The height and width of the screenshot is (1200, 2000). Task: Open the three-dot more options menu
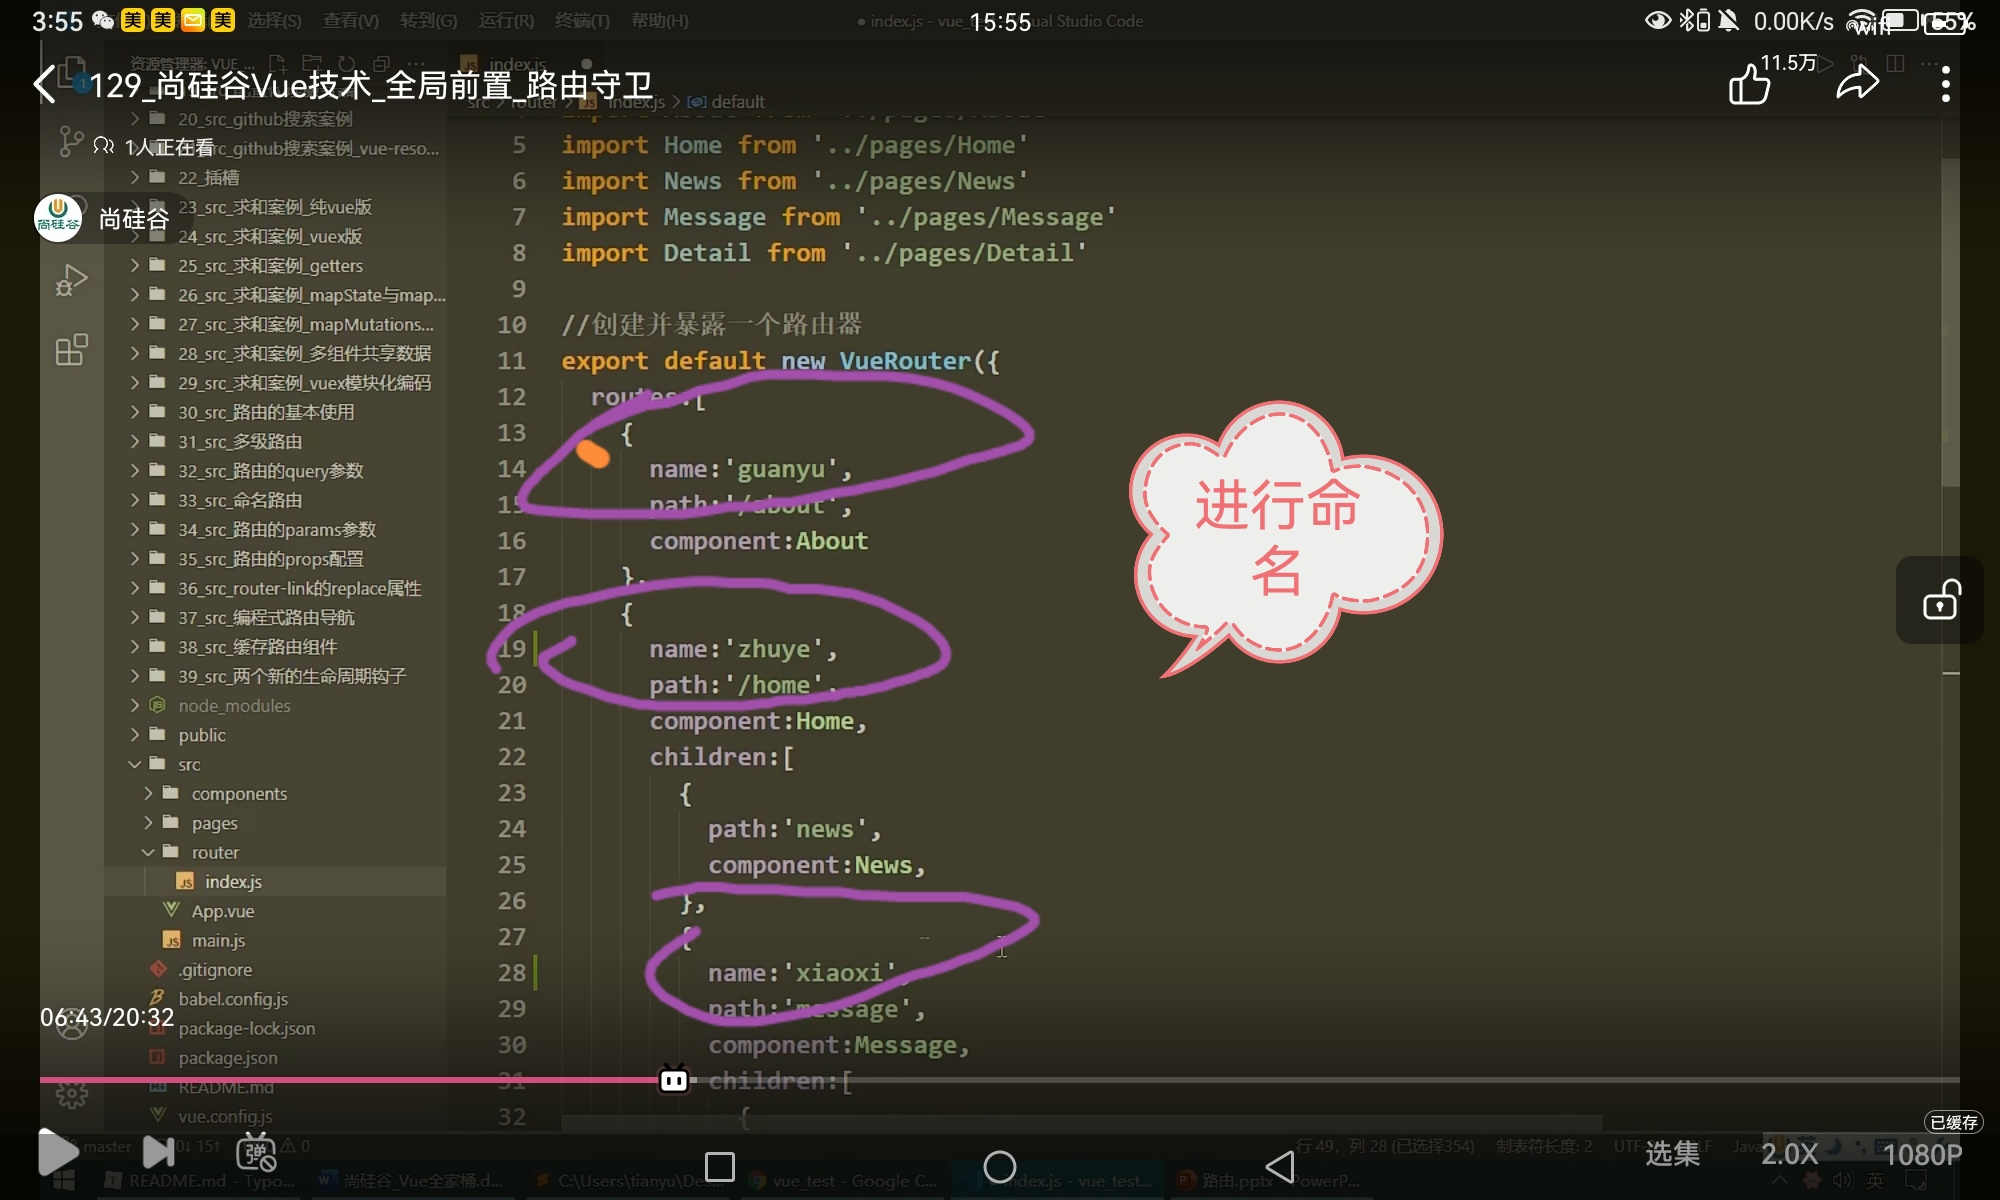[1945, 84]
